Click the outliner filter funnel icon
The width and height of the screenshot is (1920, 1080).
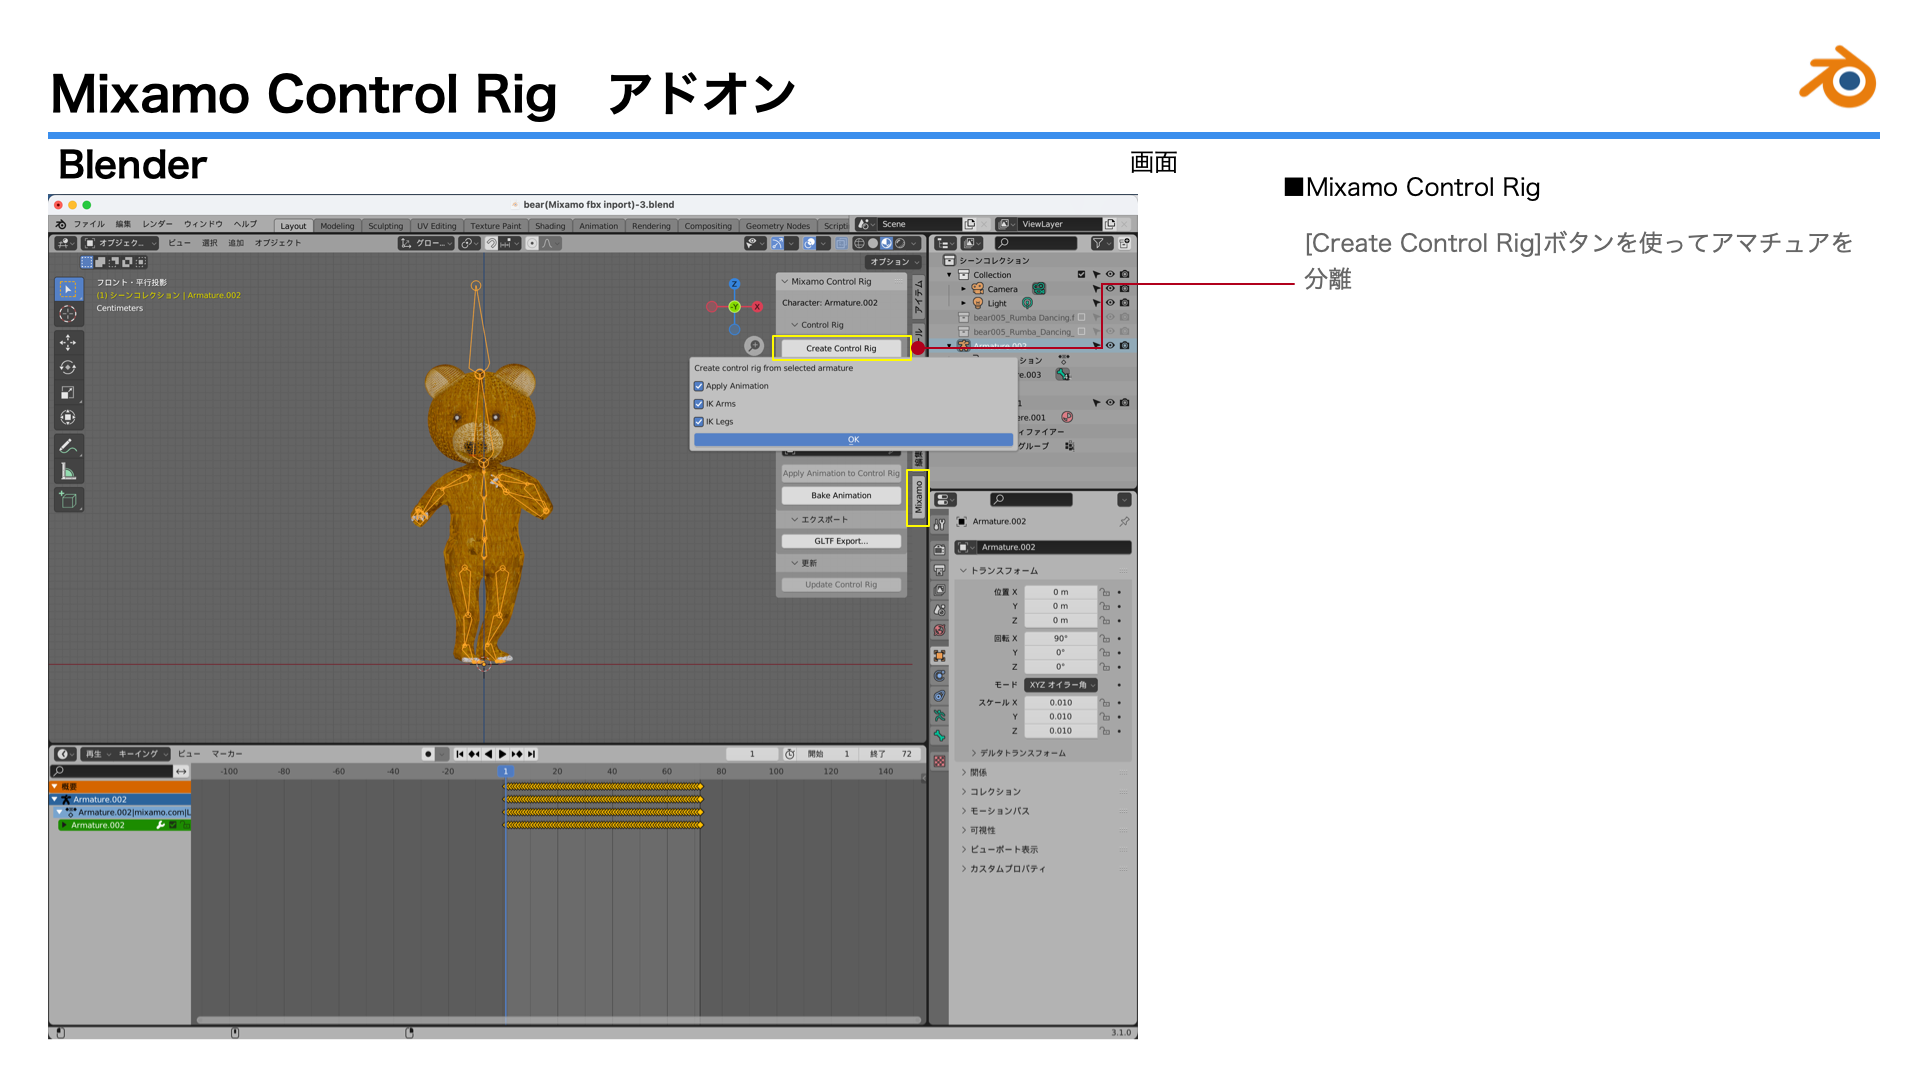[1098, 243]
